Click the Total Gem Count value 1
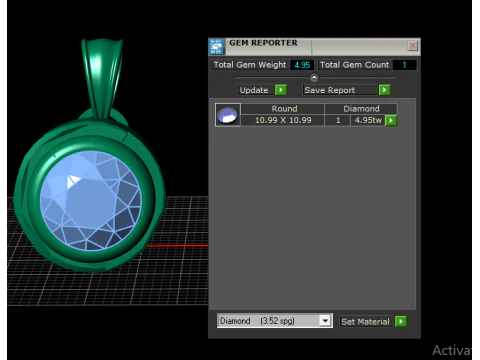 pos(404,65)
